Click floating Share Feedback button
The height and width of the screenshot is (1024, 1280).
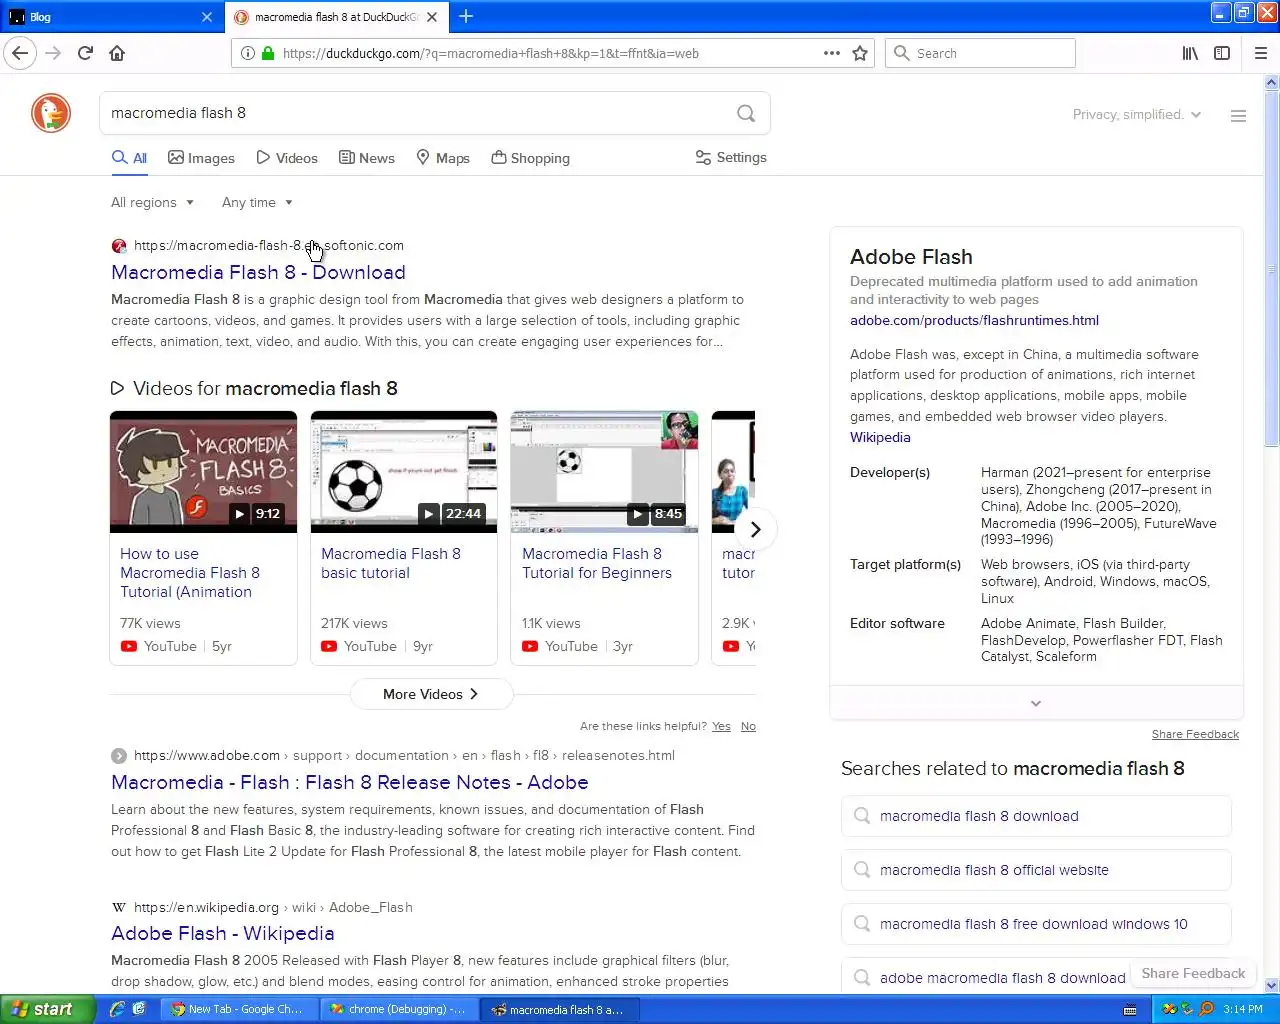click(1193, 973)
